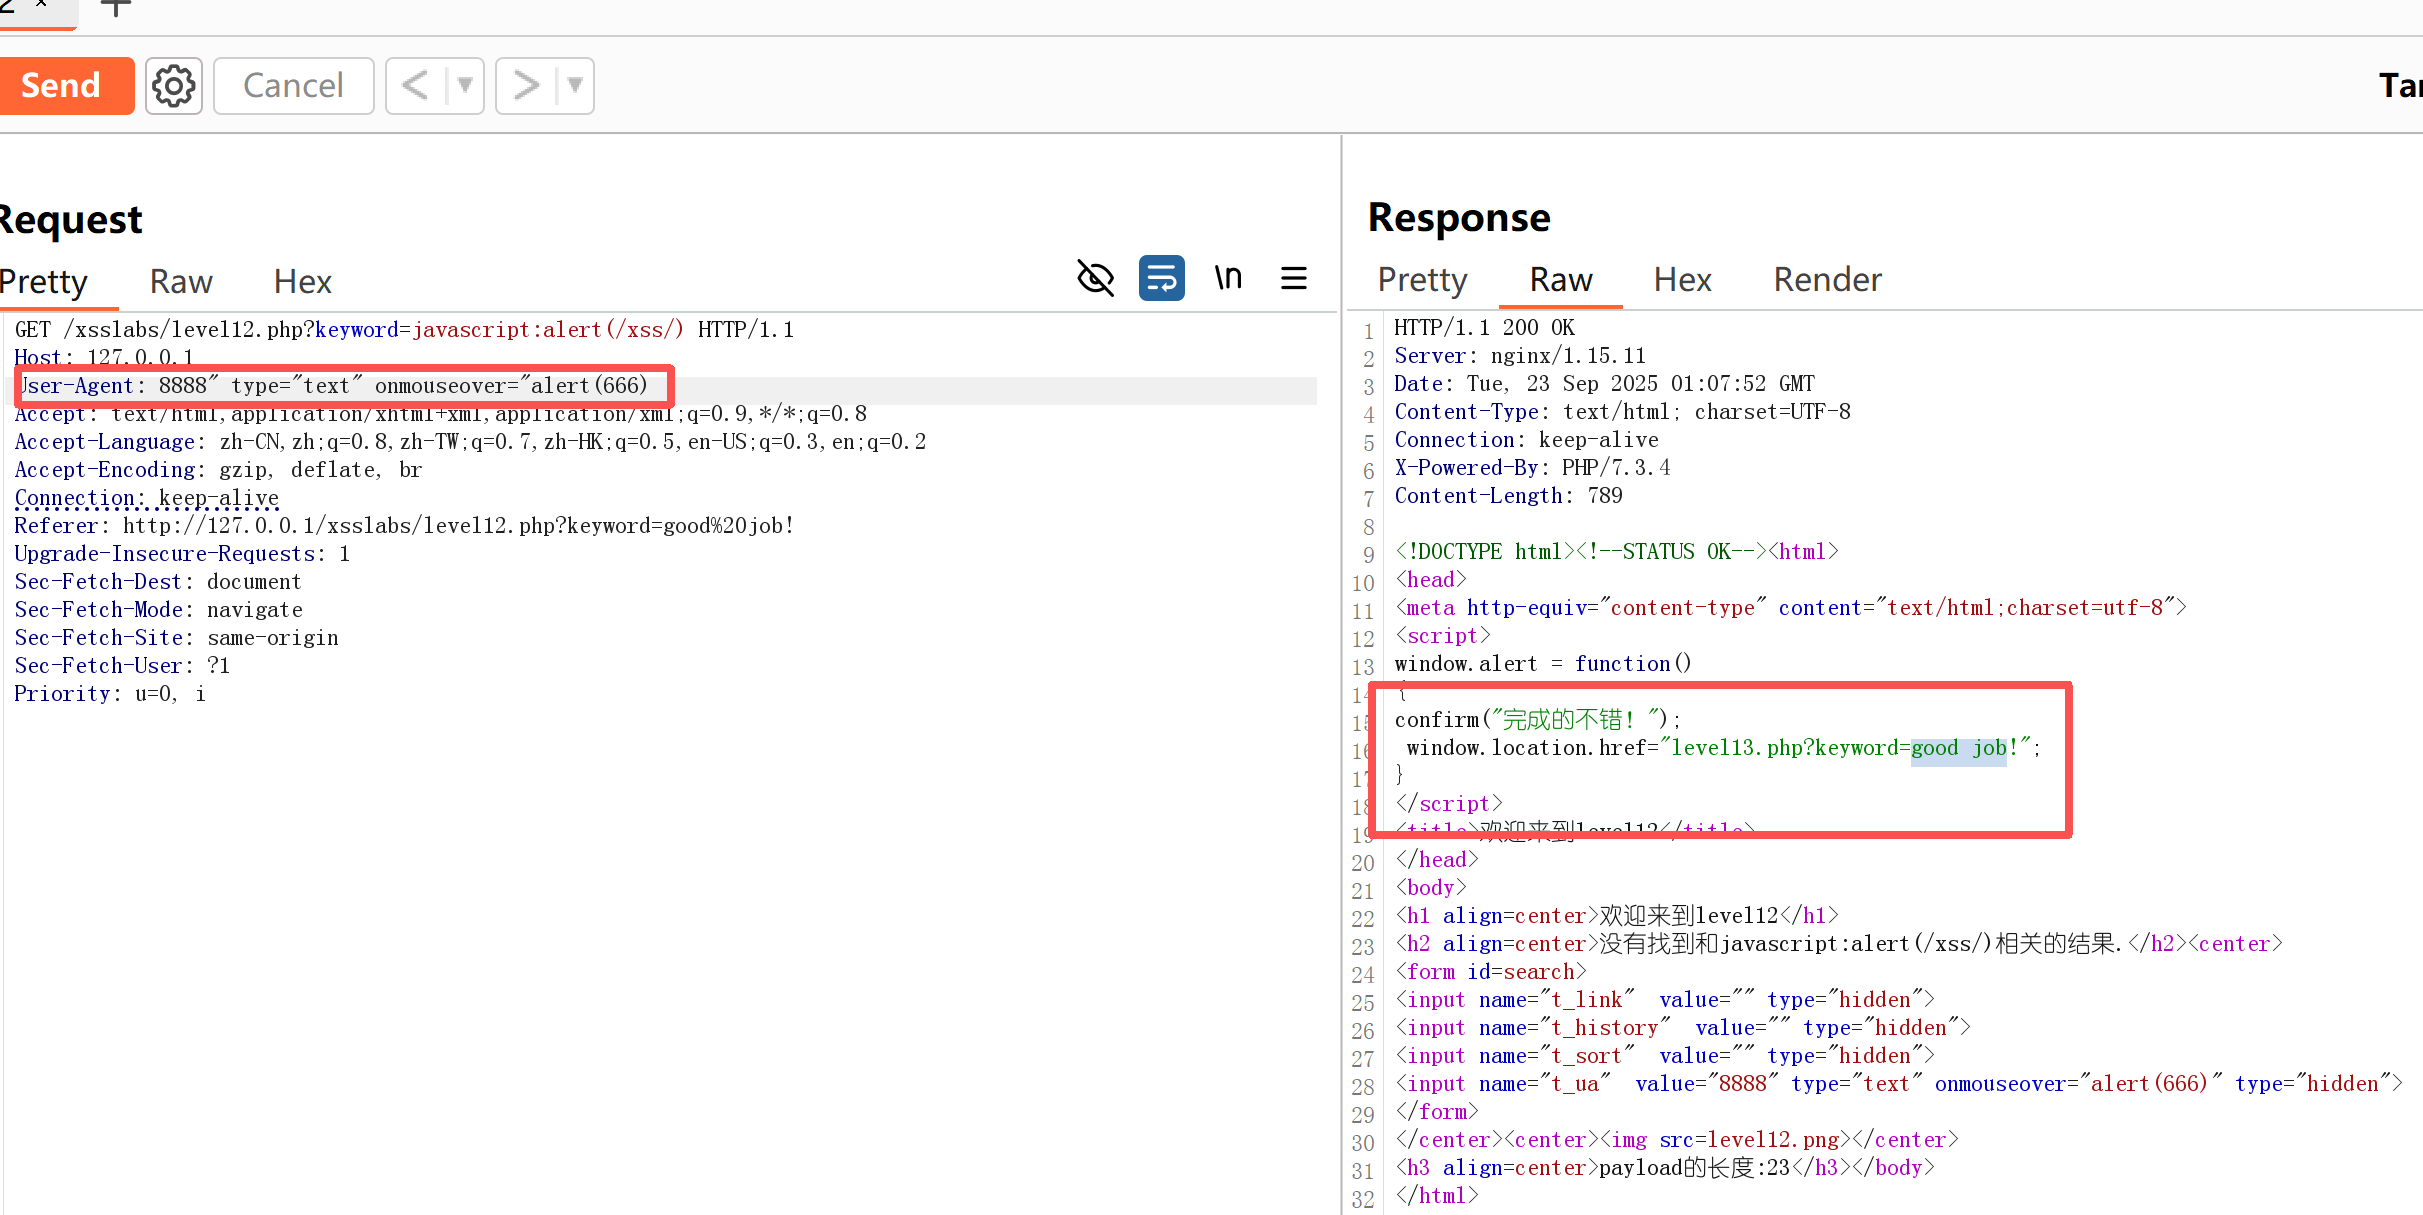Click the User-Agent header line
Image resolution: width=2423 pixels, height=1215 pixels.
tap(334, 386)
